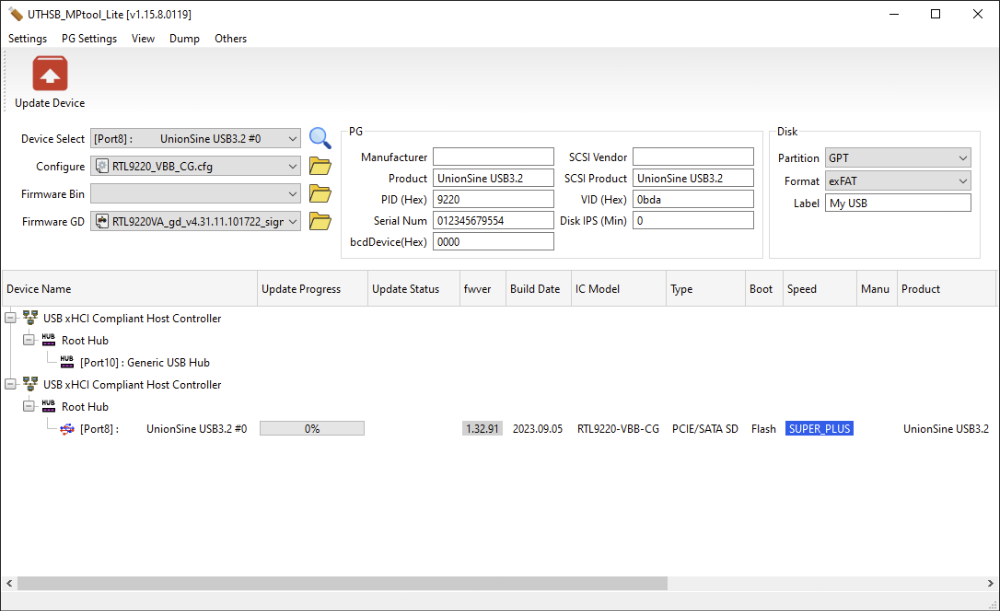The image size is (1000, 611).
Task: Click the Generic USB Hub icon
Action: 67,362
